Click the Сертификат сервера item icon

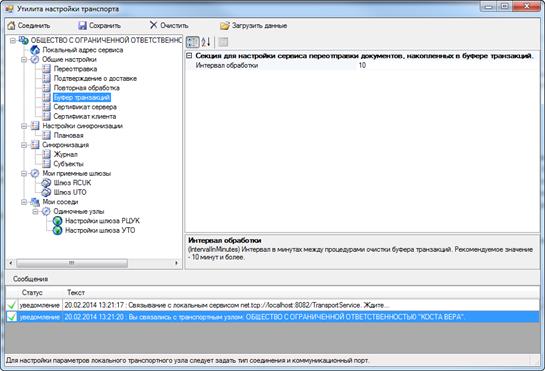pos(46,107)
